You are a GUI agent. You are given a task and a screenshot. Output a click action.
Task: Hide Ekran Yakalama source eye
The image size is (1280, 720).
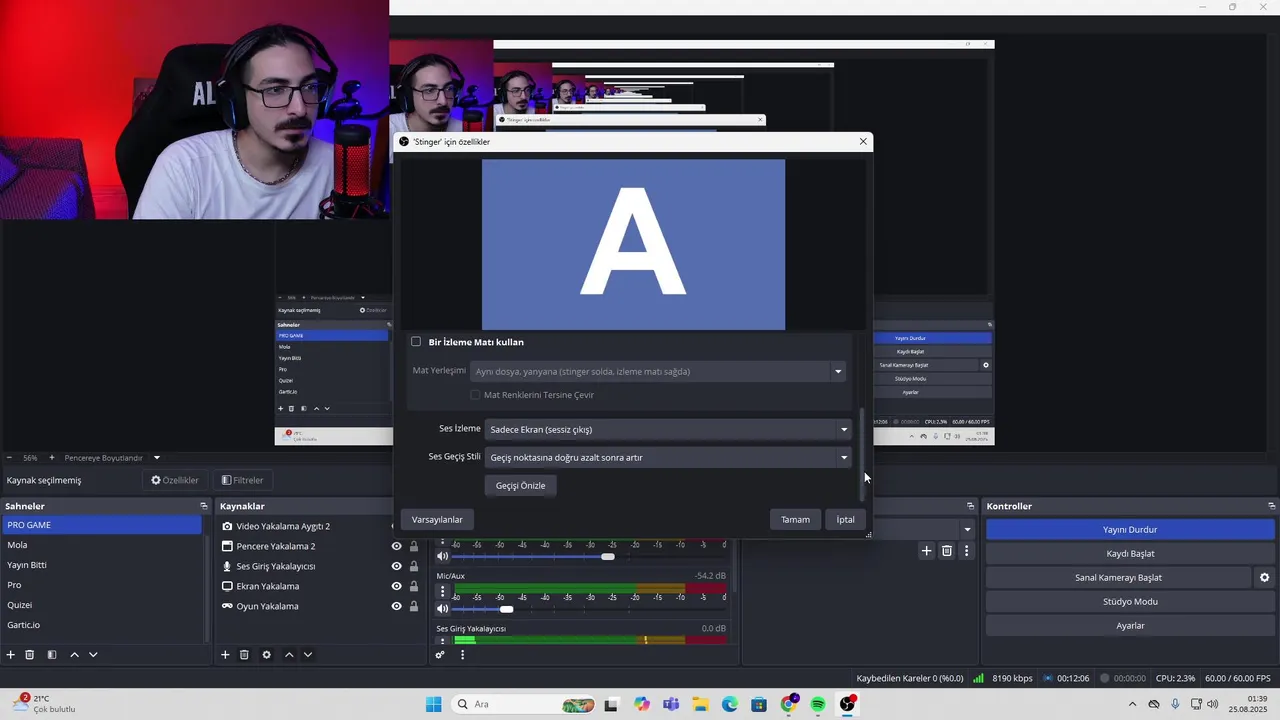[x=396, y=586]
